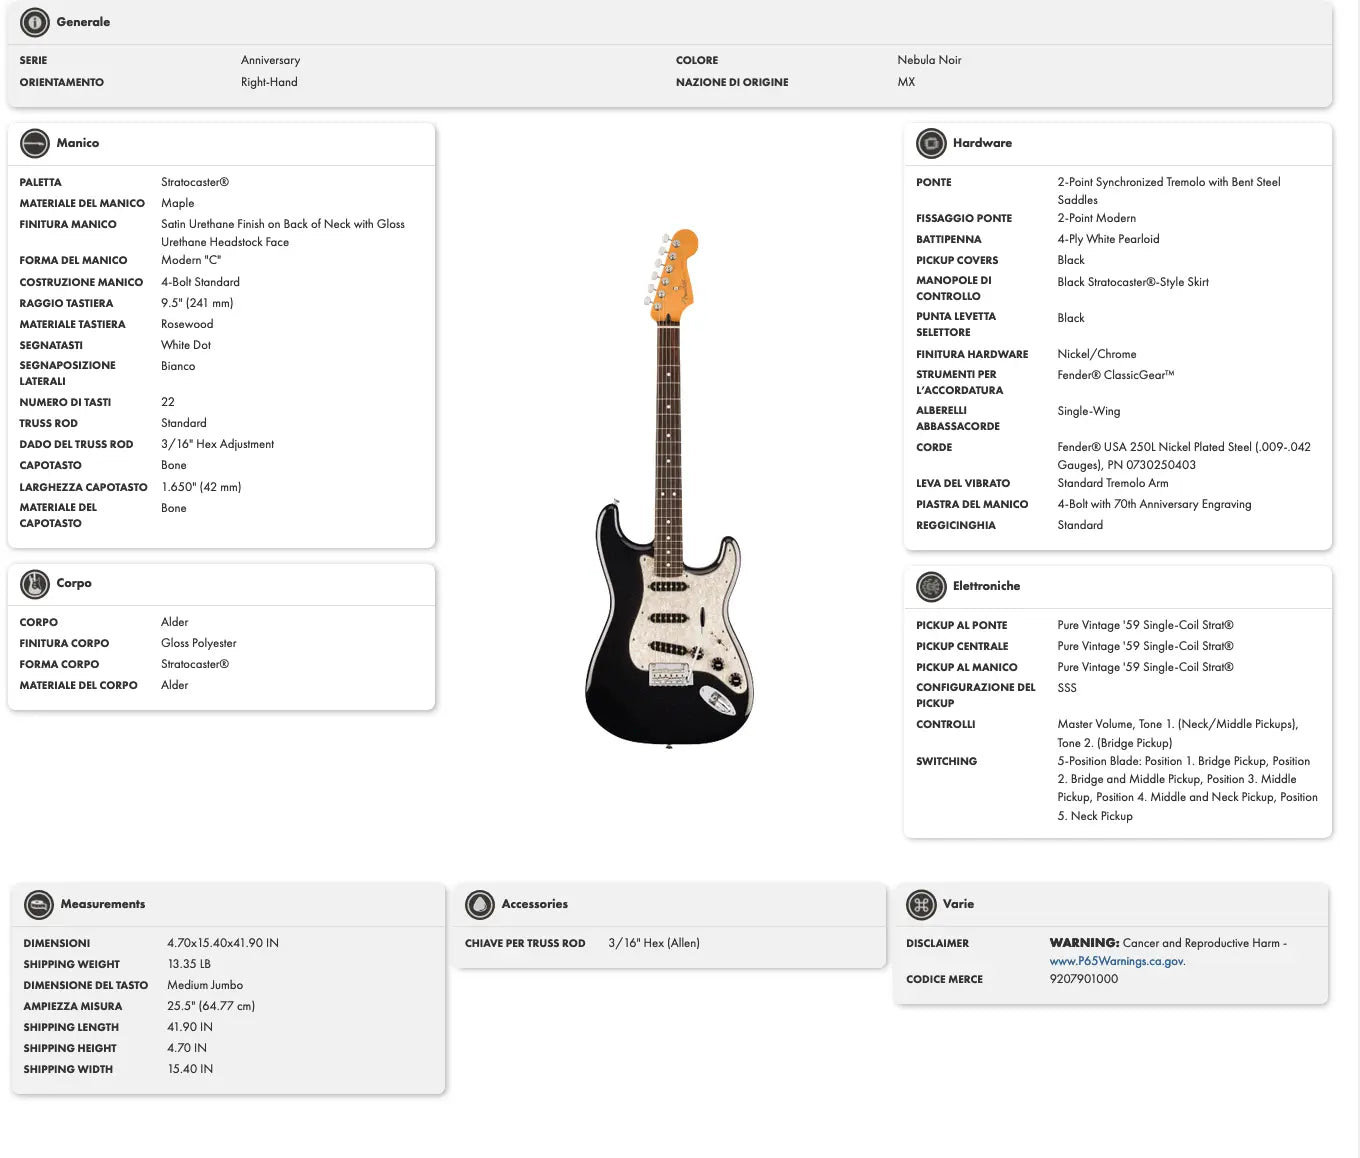Click the 'SWITCHING' label

pos(946,761)
